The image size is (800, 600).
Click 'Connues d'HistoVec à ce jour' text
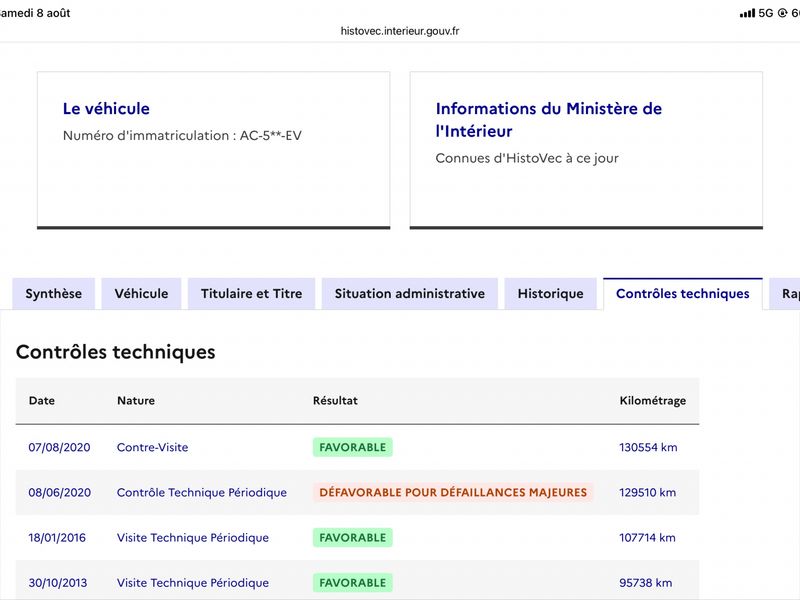527,158
